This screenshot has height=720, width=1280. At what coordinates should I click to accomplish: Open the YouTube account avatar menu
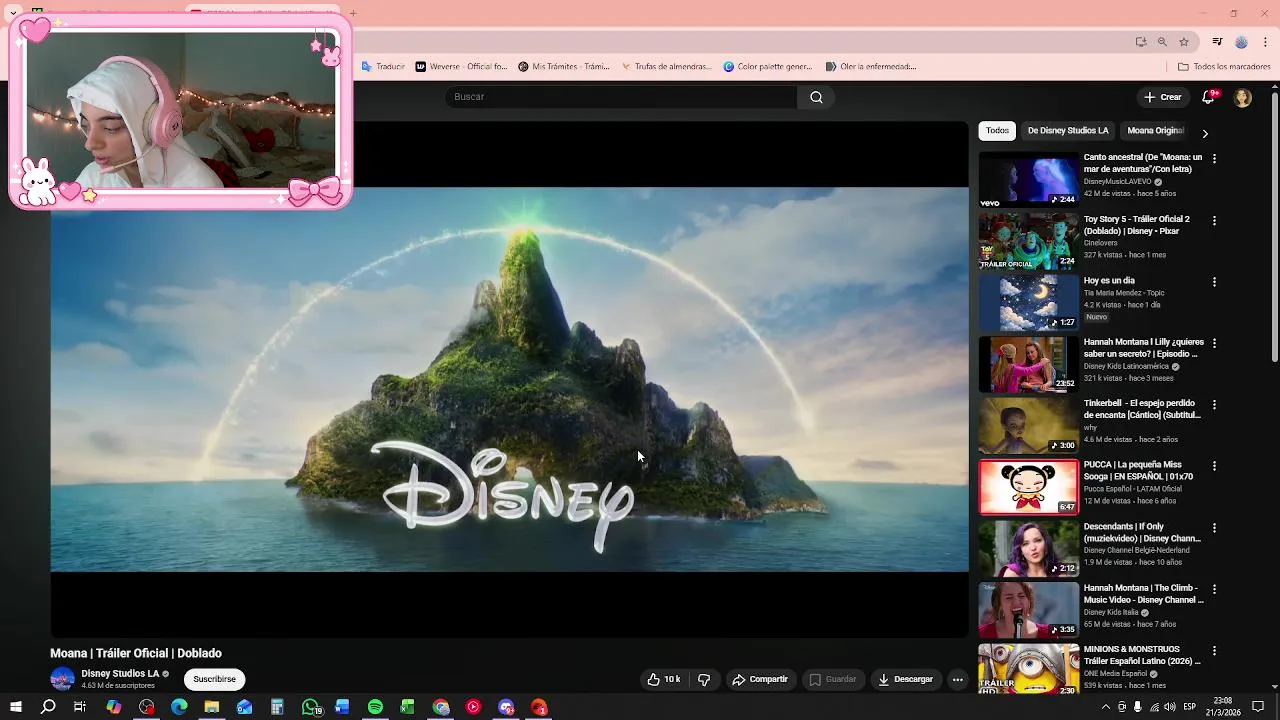click(1242, 97)
